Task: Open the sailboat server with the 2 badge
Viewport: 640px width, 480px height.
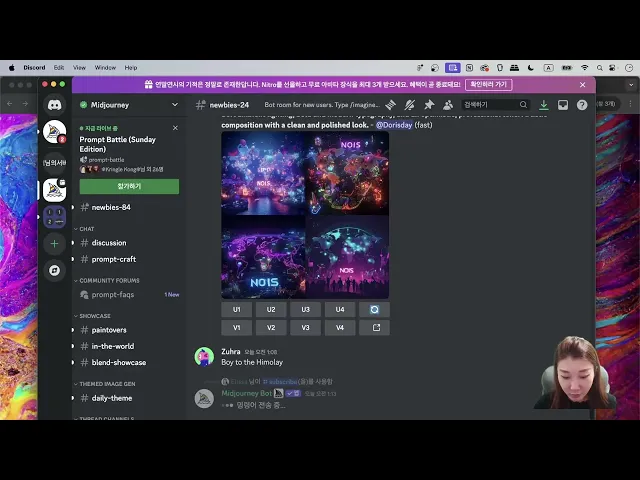Action: [54, 132]
